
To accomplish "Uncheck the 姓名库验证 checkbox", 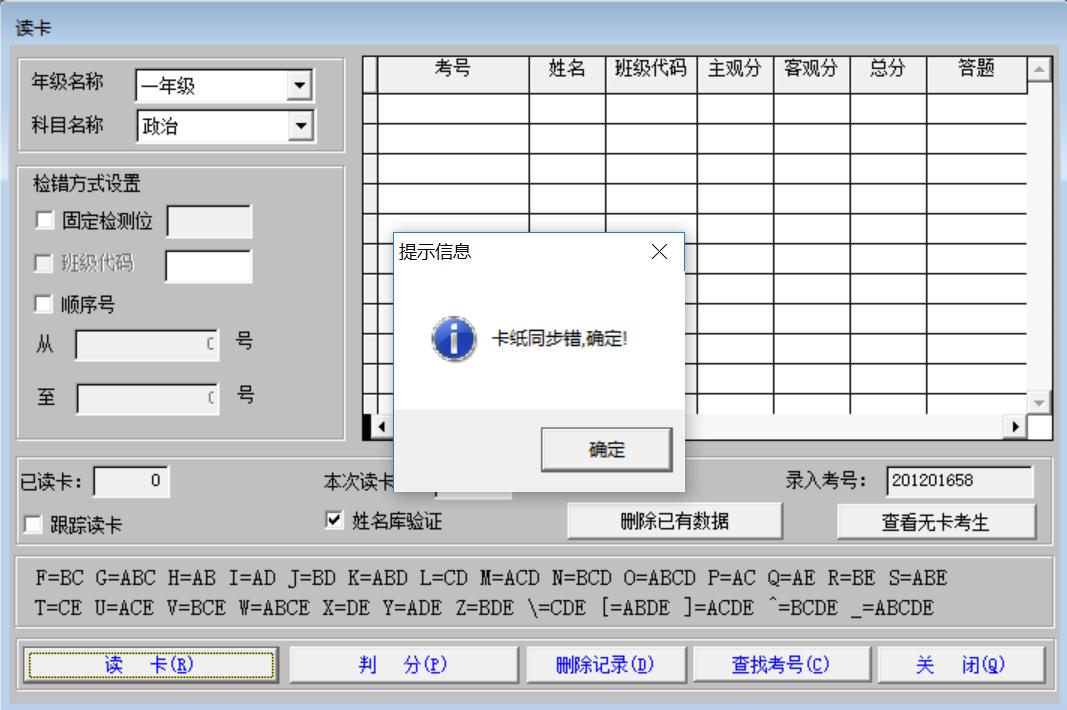I will [x=333, y=520].
